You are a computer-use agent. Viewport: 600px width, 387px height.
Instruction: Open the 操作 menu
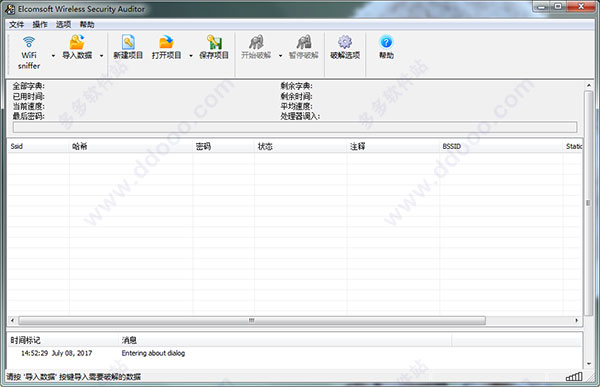coord(40,24)
